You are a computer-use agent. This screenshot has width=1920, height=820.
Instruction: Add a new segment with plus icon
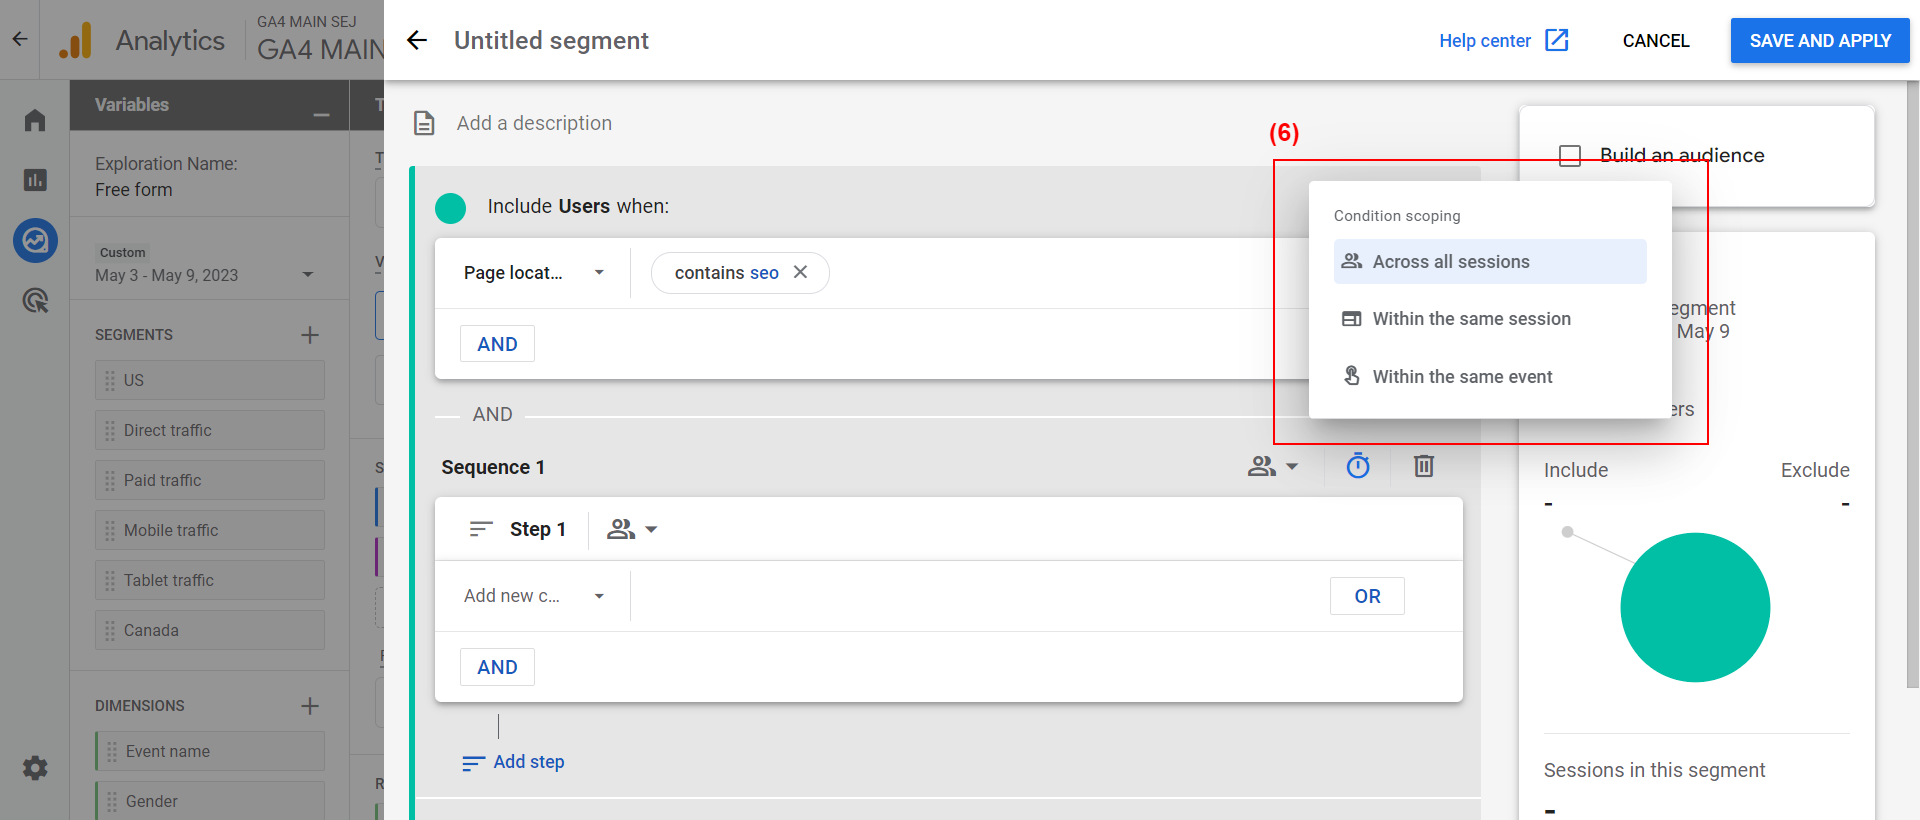click(310, 335)
